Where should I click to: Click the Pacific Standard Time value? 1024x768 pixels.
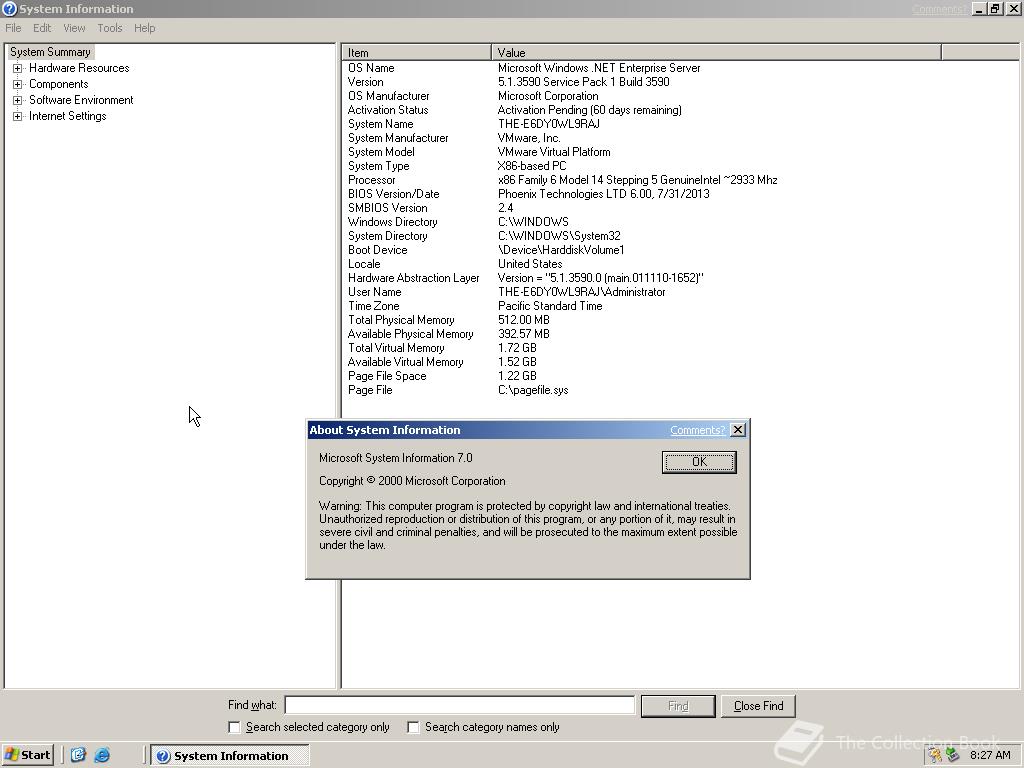coord(550,306)
